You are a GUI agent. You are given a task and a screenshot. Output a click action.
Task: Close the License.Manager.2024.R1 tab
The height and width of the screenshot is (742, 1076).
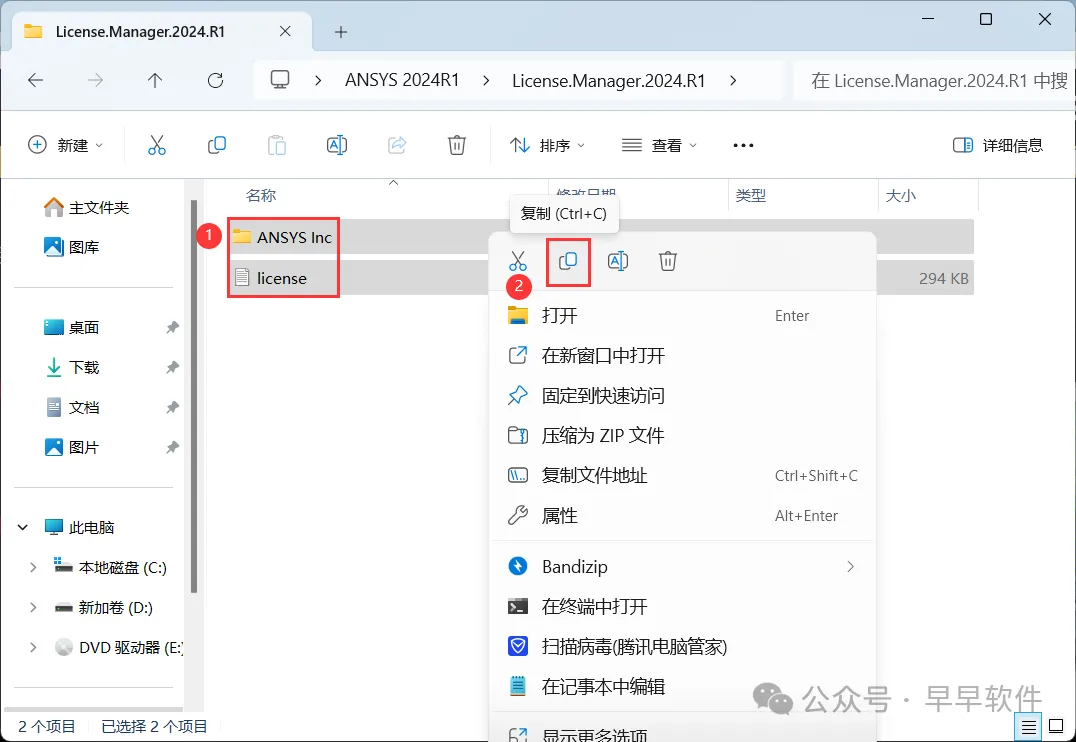pyautogui.click(x=285, y=32)
